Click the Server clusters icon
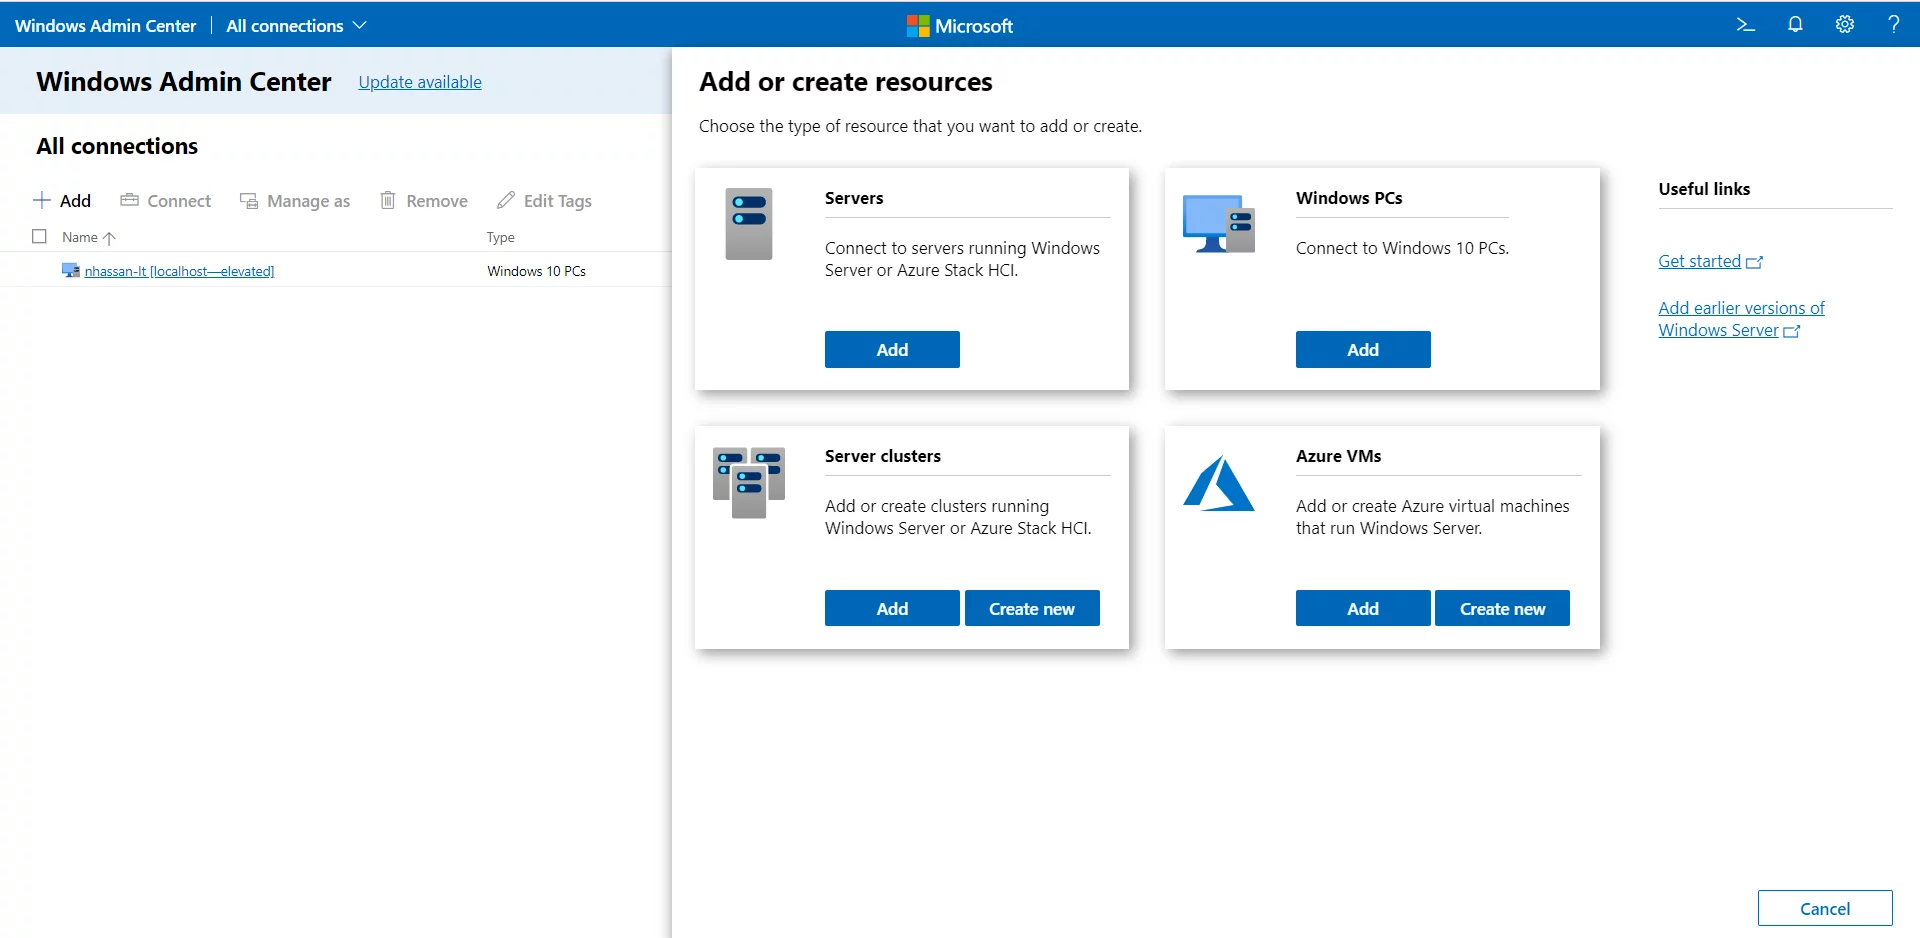Image resolution: width=1920 pixels, height=938 pixels. [x=749, y=482]
